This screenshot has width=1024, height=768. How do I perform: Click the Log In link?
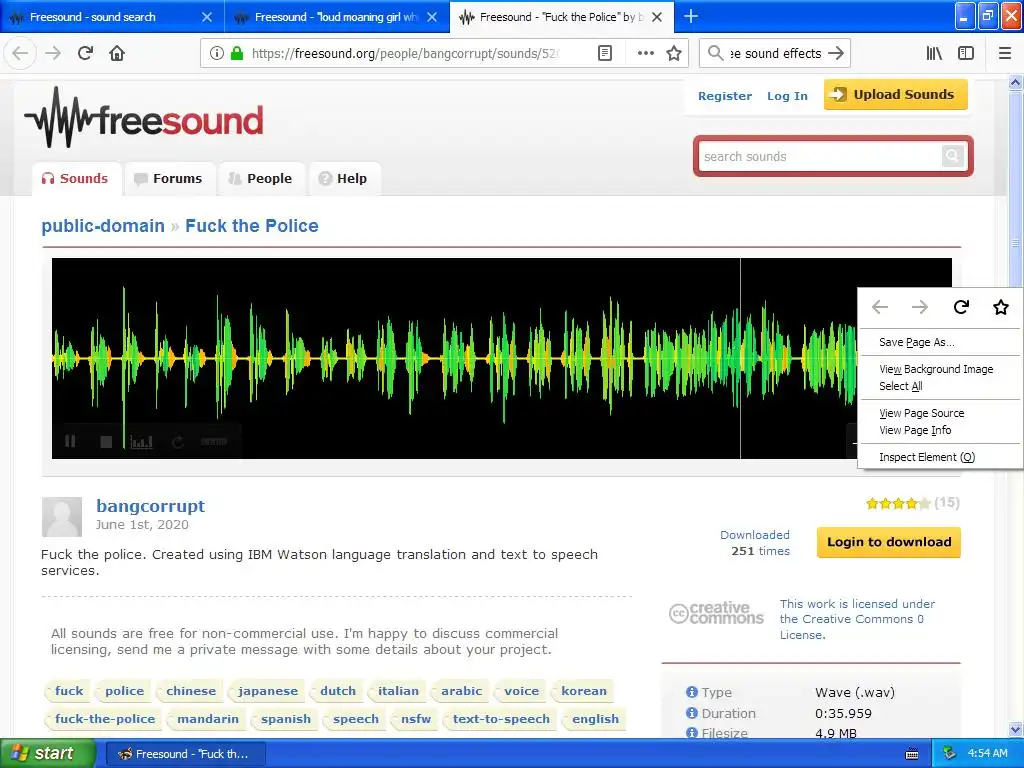tap(787, 96)
